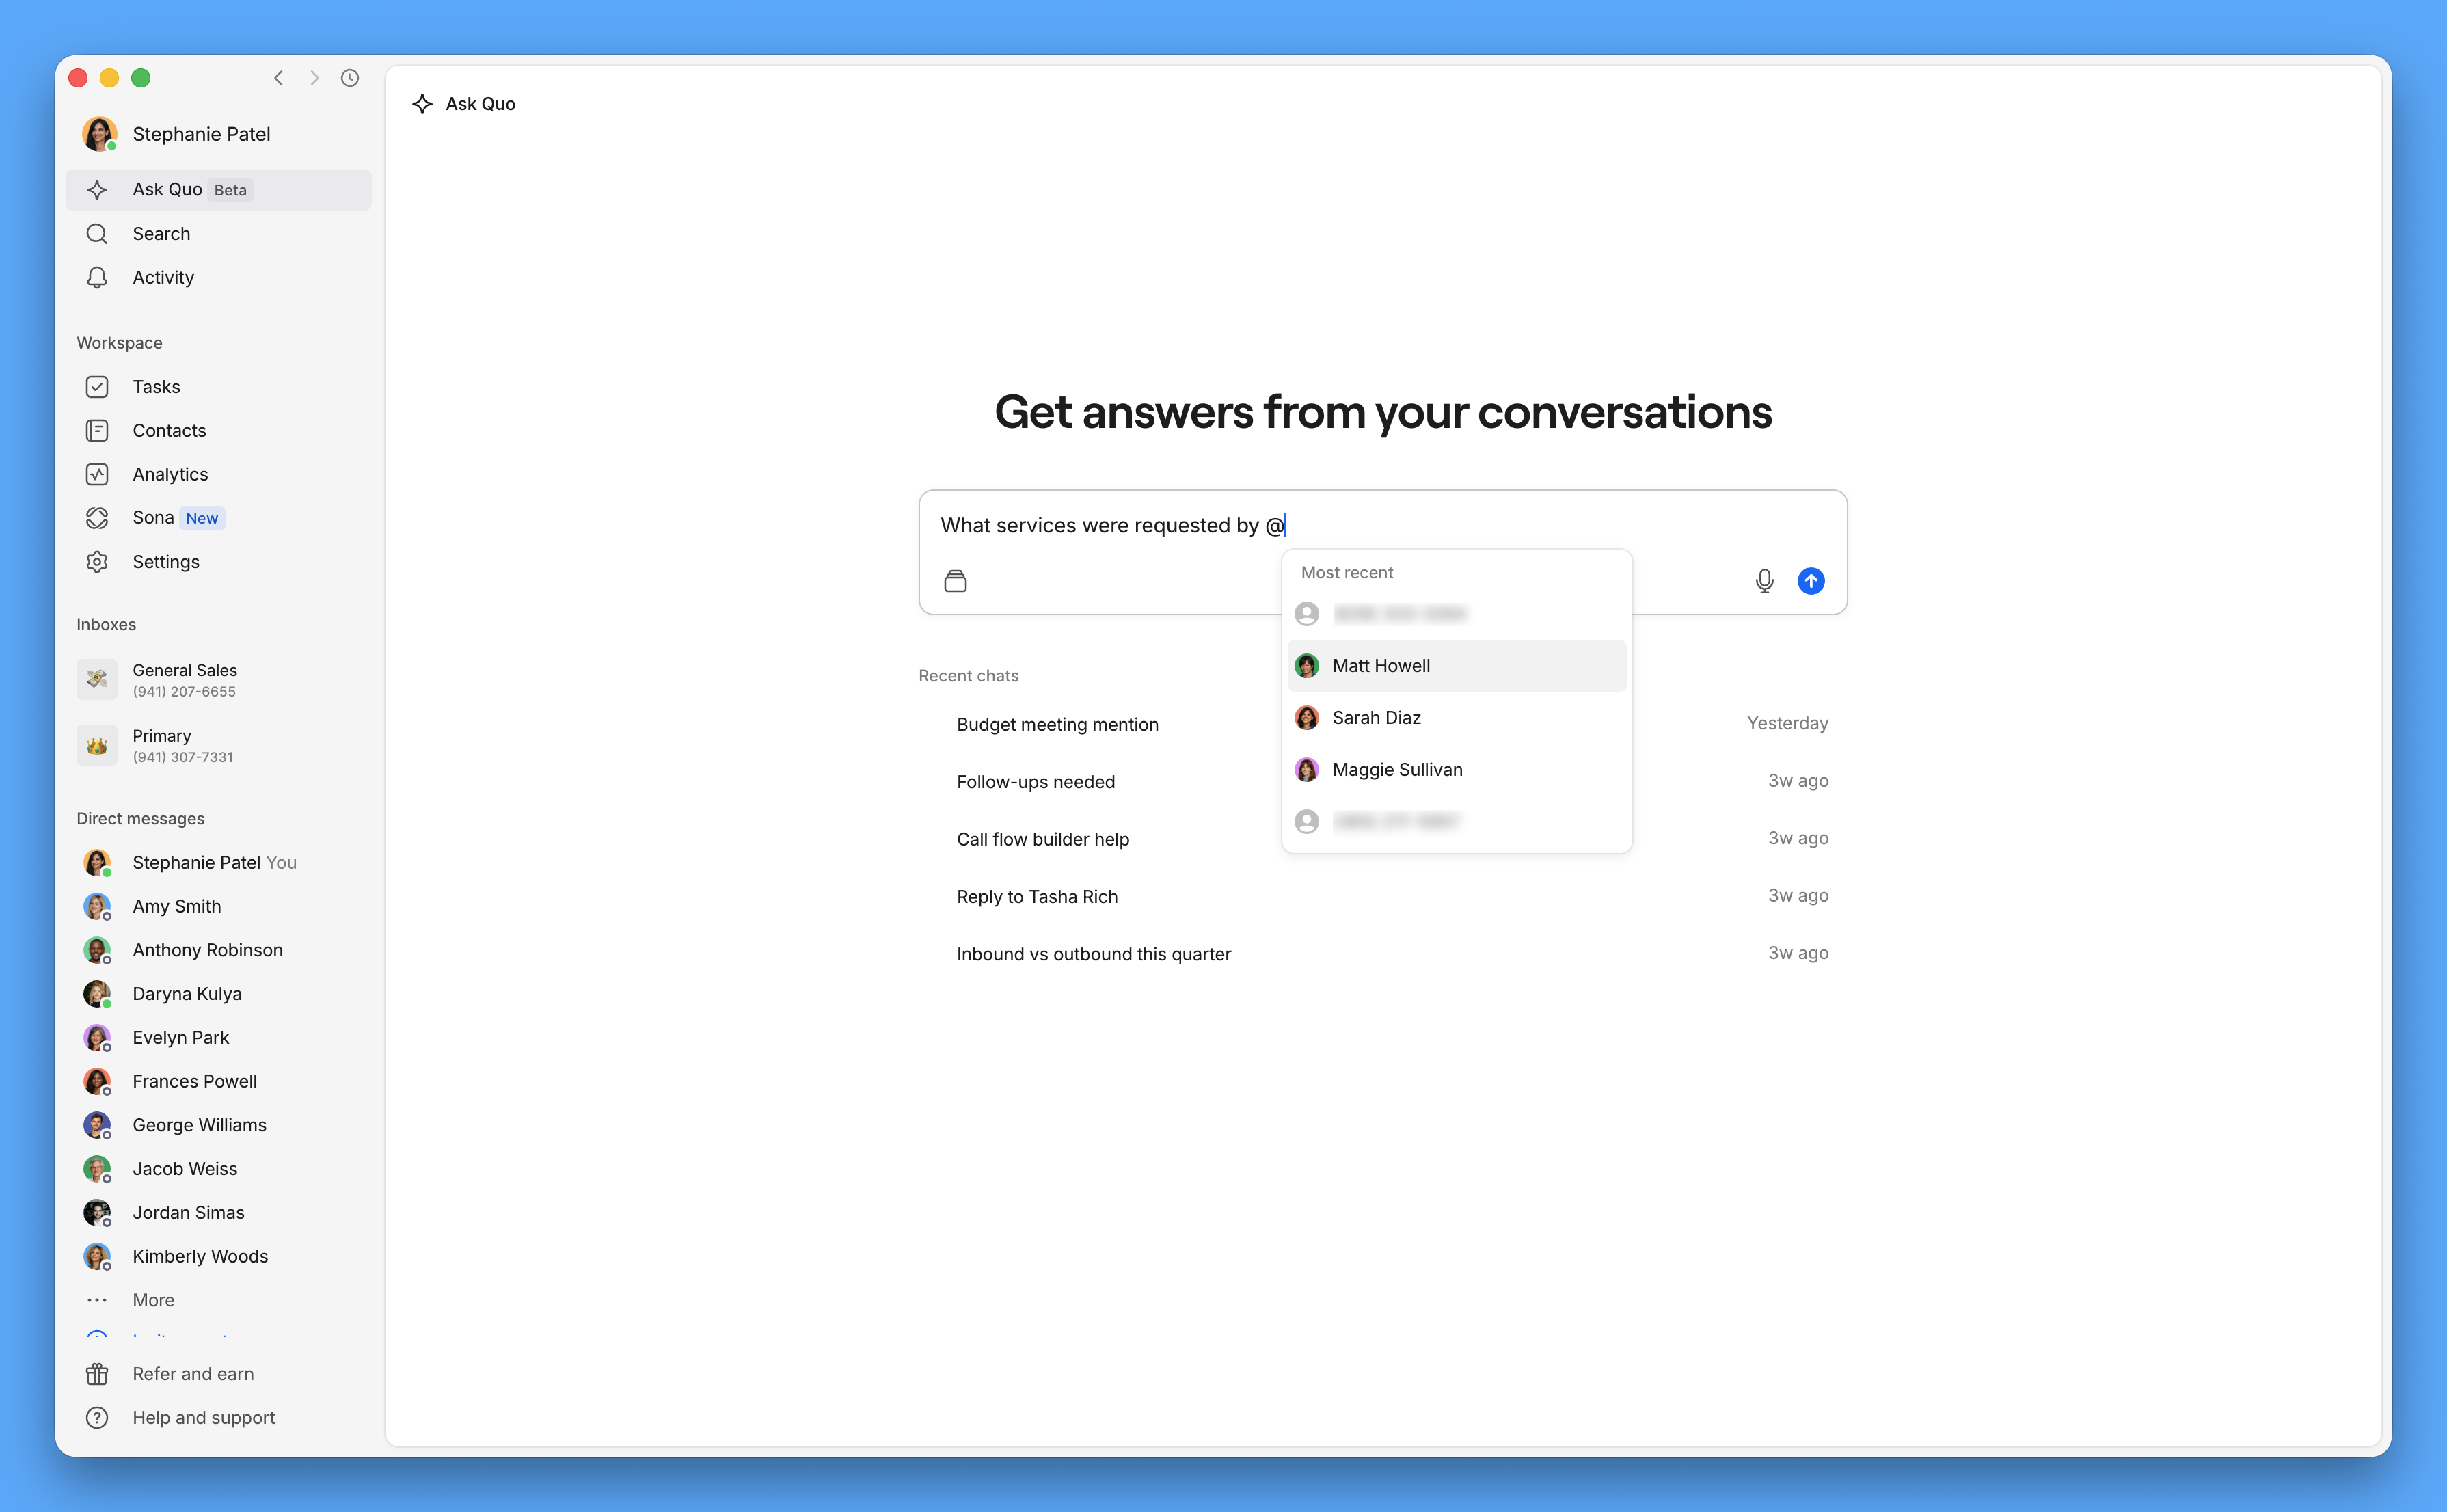Send the prompt with blue arrow button
This screenshot has width=2447, height=1512.
[1811, 581]
